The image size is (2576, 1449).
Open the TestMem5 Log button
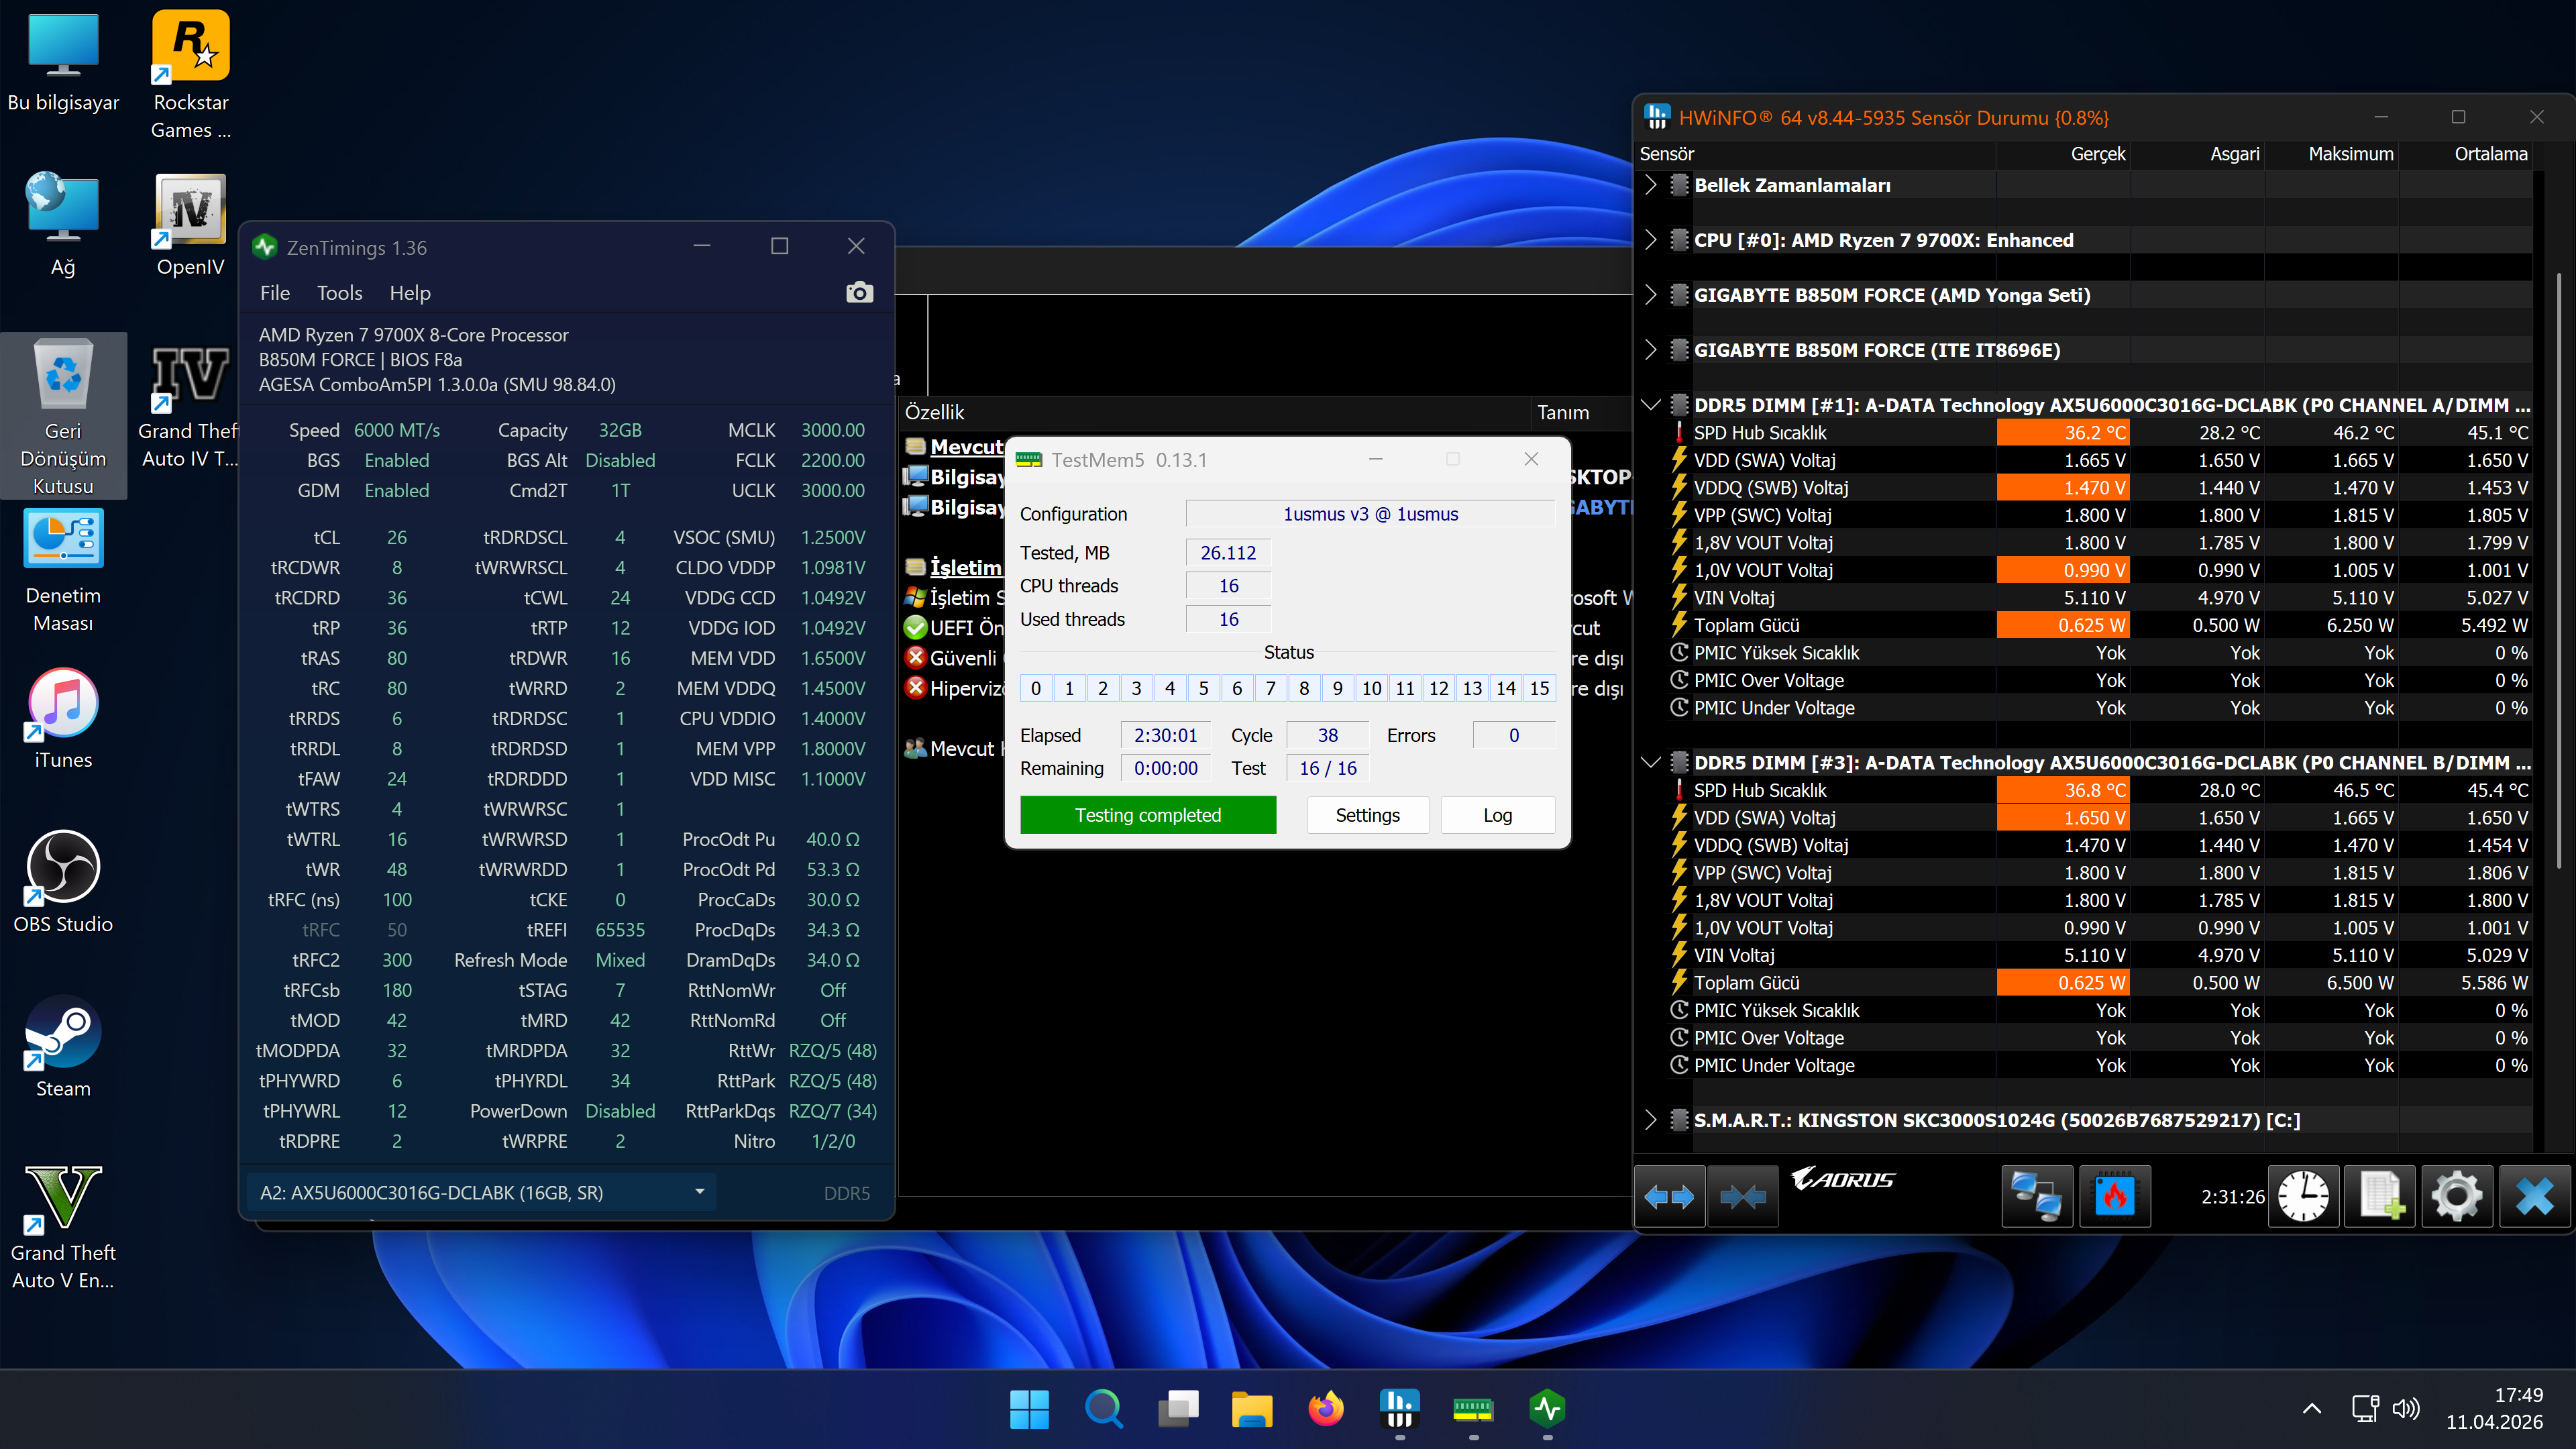(x=1497, y=815)
